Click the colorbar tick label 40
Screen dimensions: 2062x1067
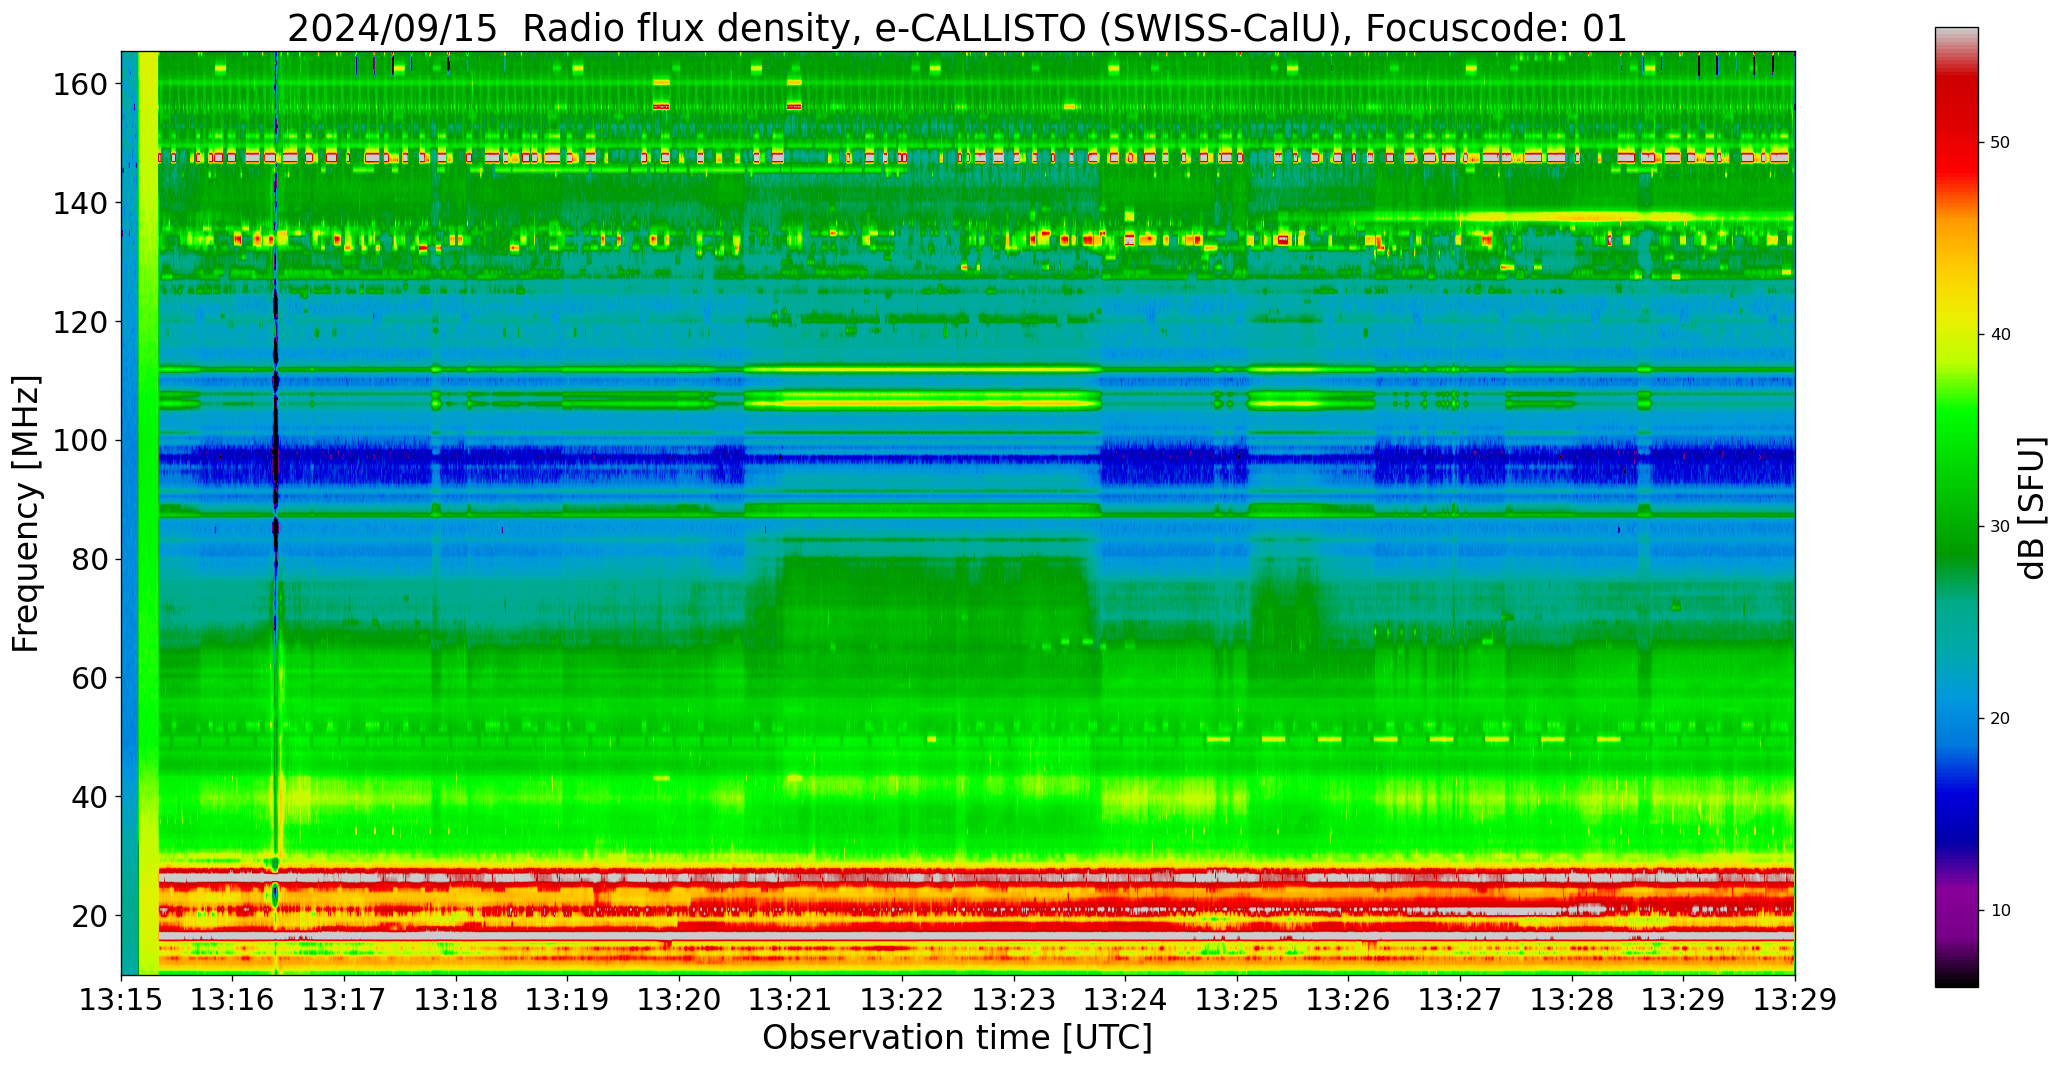pyautogui.click(x=1999, y=335)
